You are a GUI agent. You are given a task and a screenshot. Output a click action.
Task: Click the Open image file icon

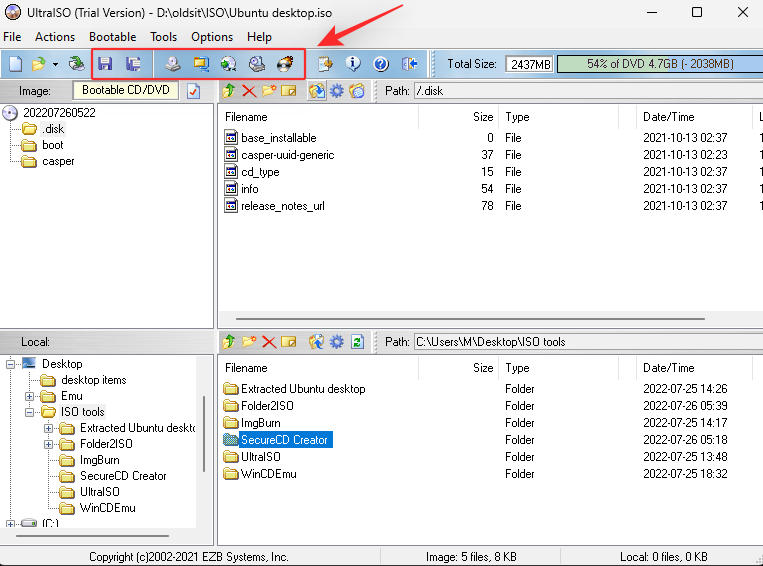click(38, 64)
